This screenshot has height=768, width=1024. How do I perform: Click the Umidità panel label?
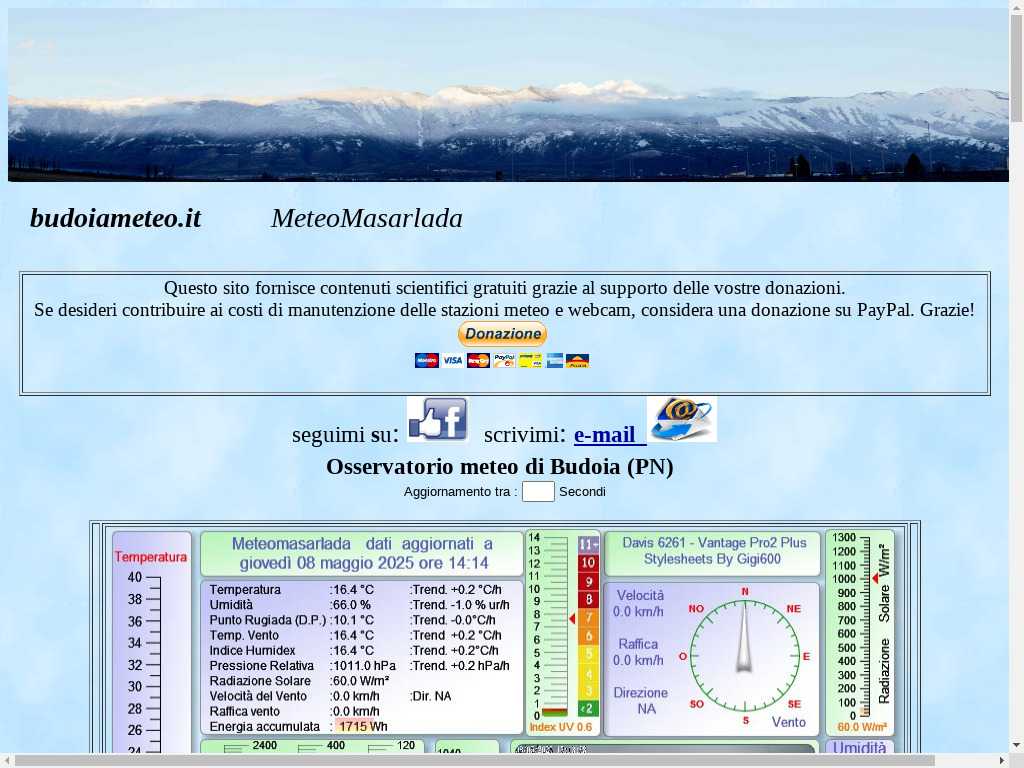click(x=859, y=748)
